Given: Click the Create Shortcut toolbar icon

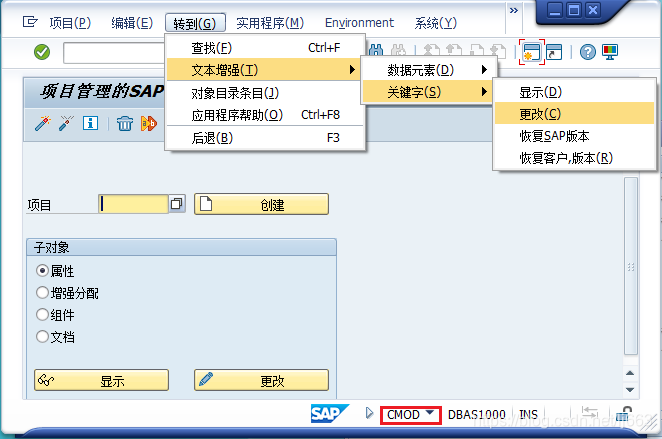Looking at the screenshot, I should pyautogui.click(x=554, y=52).
